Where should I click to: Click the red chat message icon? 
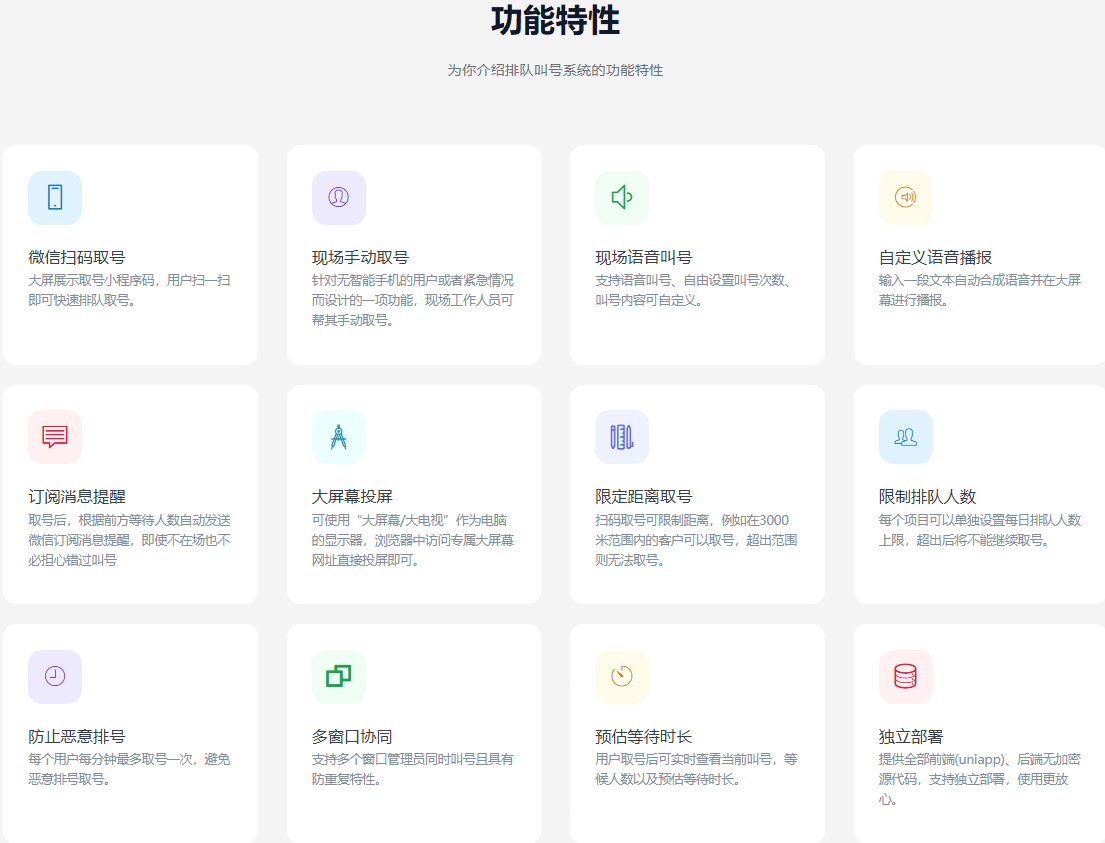coord(55,437)
